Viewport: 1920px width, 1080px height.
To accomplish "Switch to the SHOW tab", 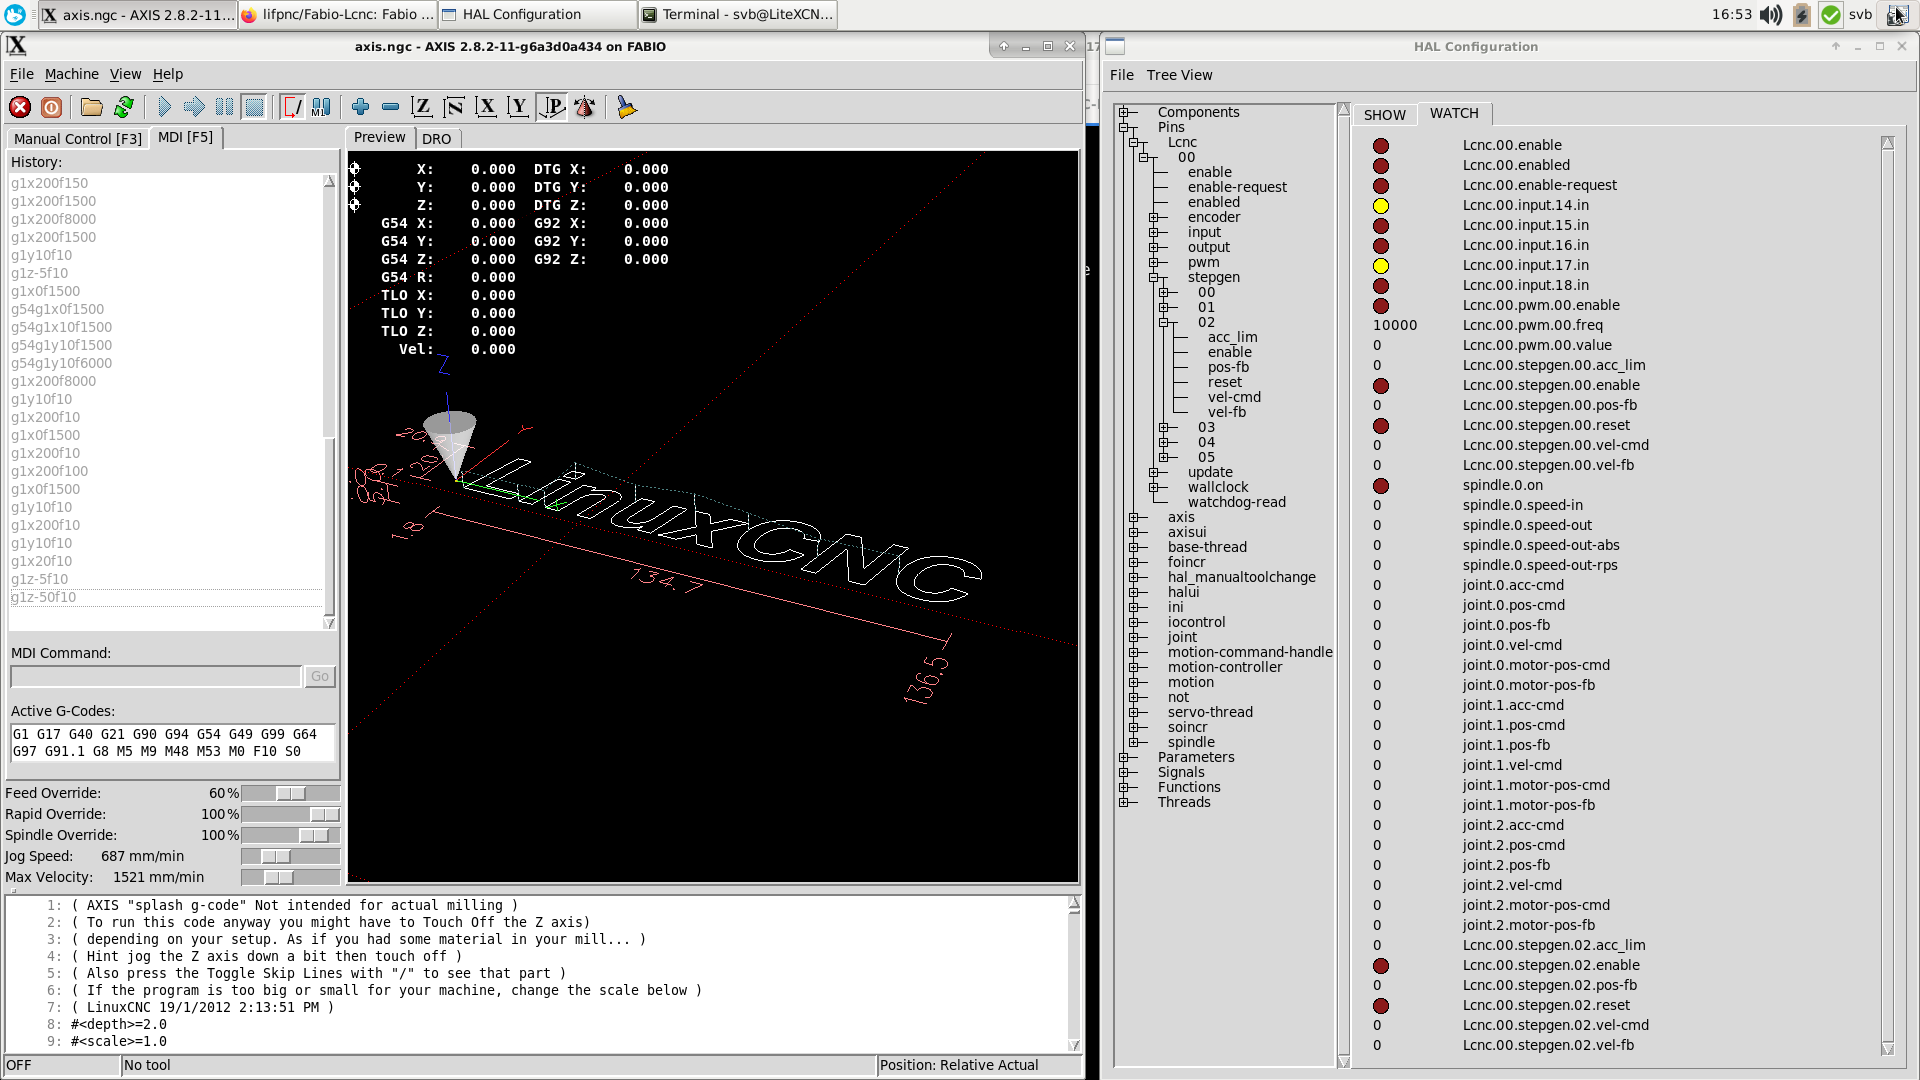I will 1384,115.
